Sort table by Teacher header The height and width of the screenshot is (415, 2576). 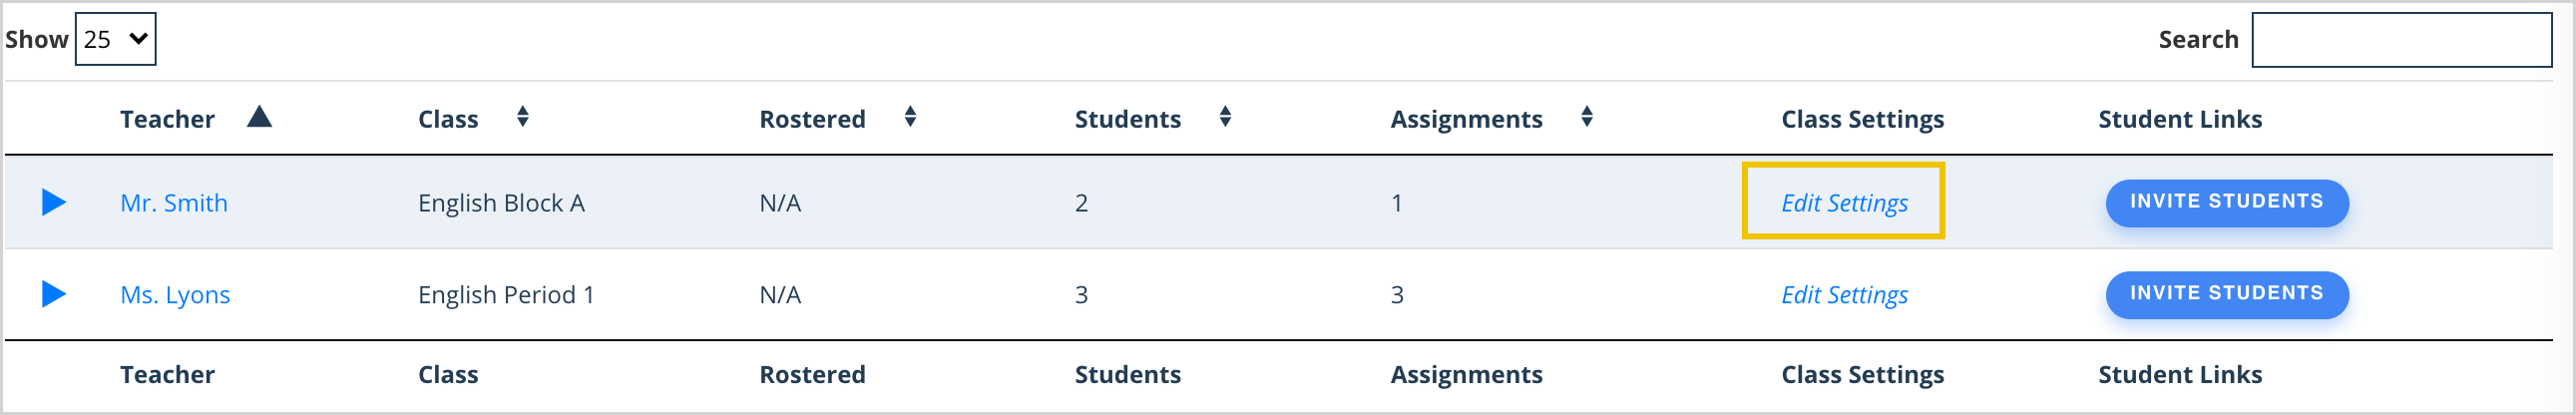(167, 119)
